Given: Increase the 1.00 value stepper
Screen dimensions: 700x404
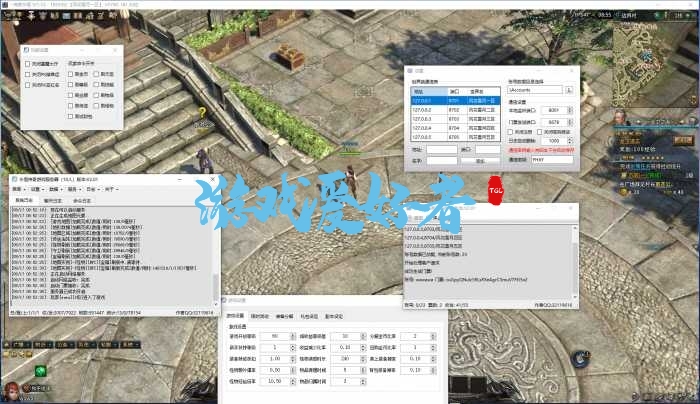Looking at the screenshot, I should coord(293,357).
